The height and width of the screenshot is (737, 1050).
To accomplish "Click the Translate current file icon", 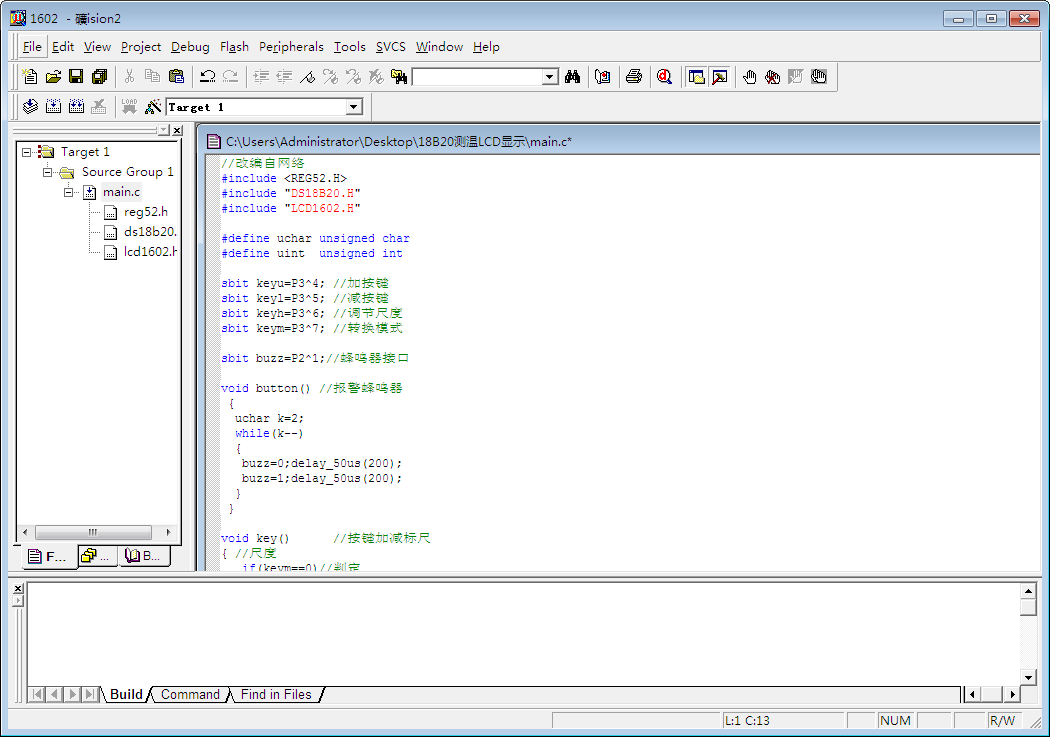I will (31, 106).
